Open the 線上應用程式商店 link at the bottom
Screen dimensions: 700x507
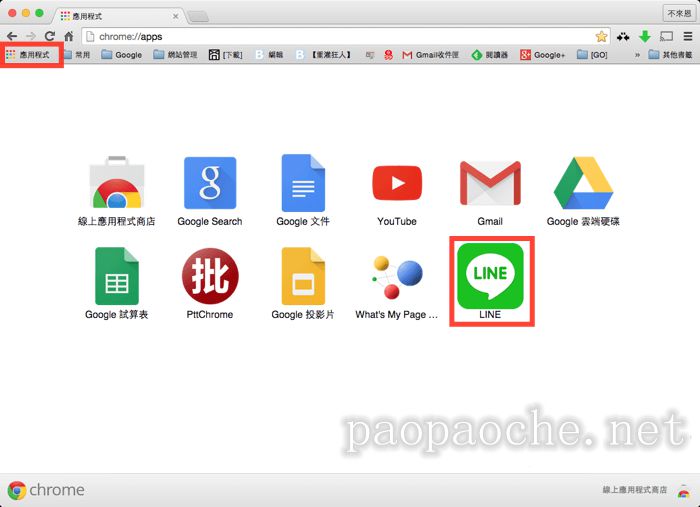[x=634, y=490]
